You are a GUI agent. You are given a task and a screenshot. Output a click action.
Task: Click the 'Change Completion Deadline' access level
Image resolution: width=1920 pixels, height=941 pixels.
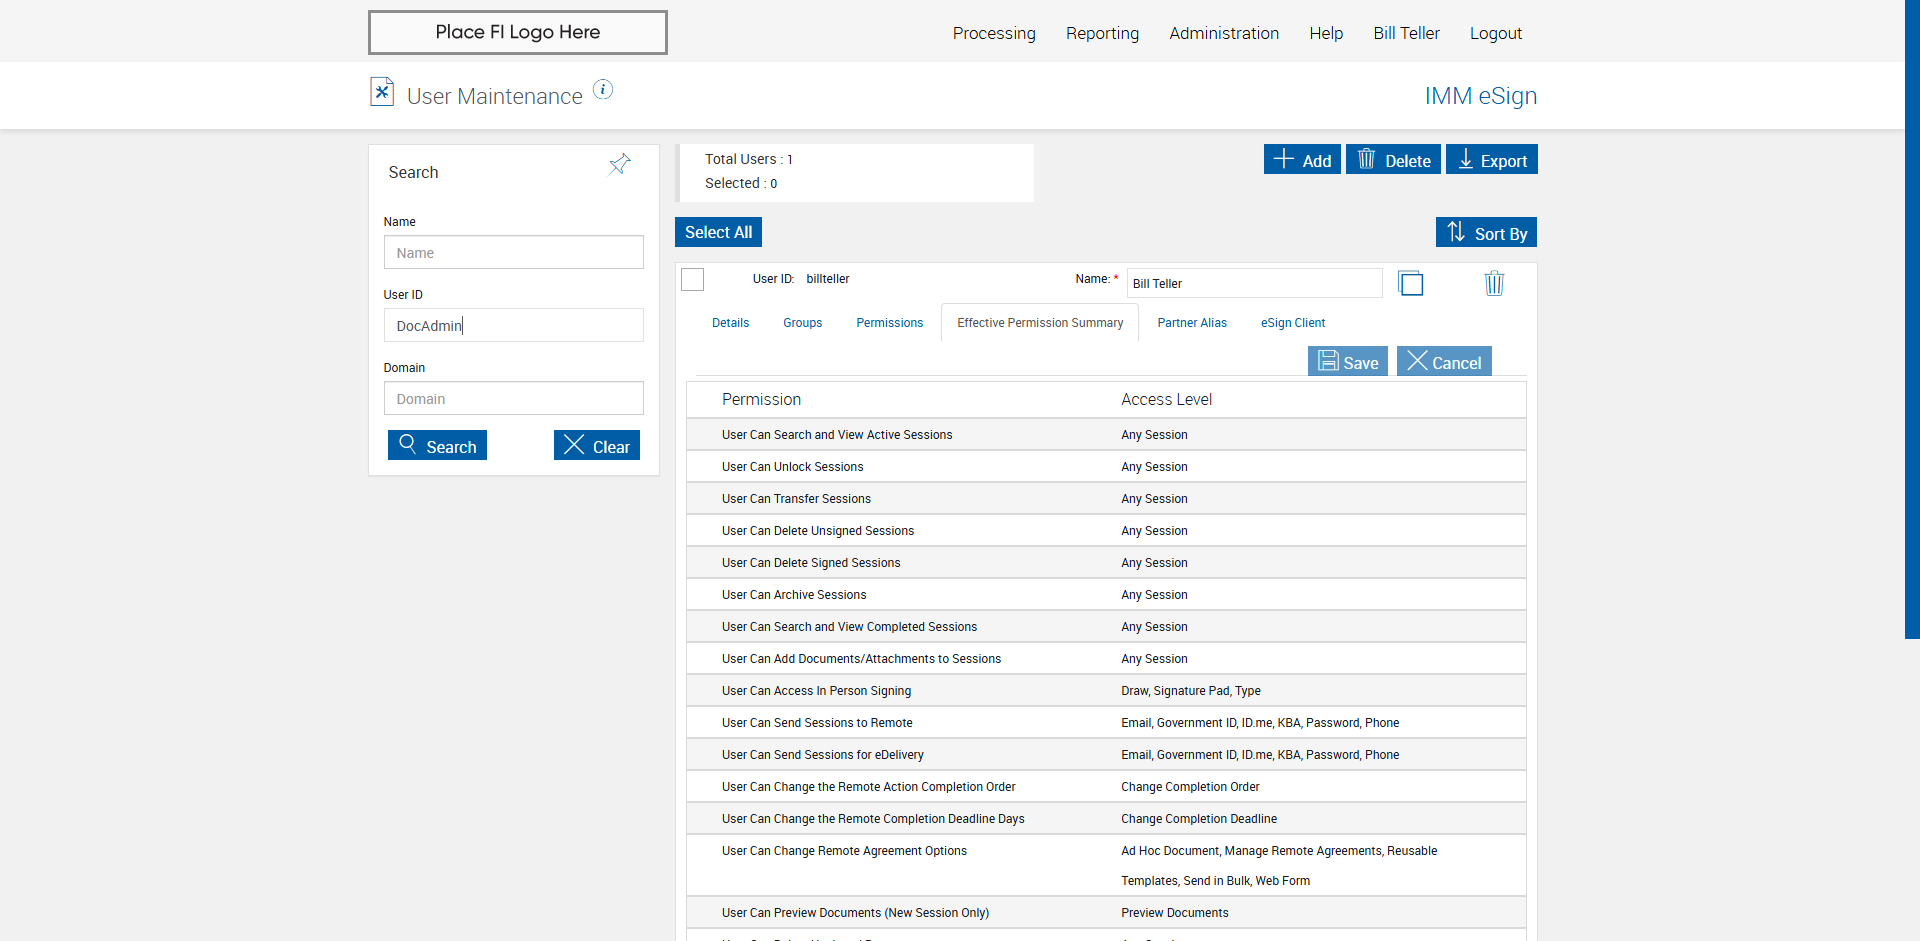pyautogui.click(x=1199, y=819)
